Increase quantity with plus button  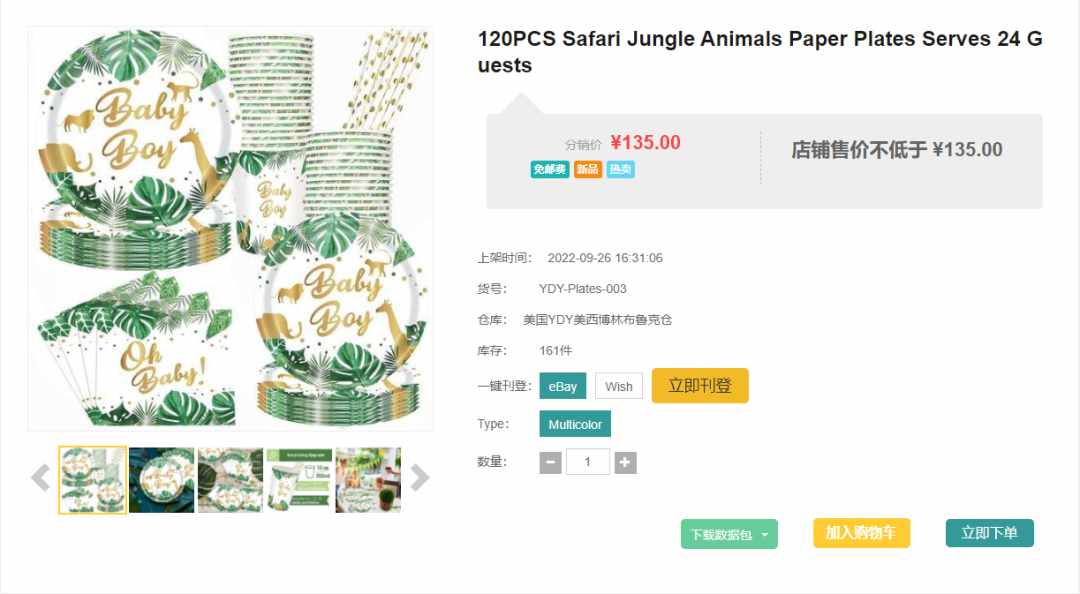tap(625, 462)
